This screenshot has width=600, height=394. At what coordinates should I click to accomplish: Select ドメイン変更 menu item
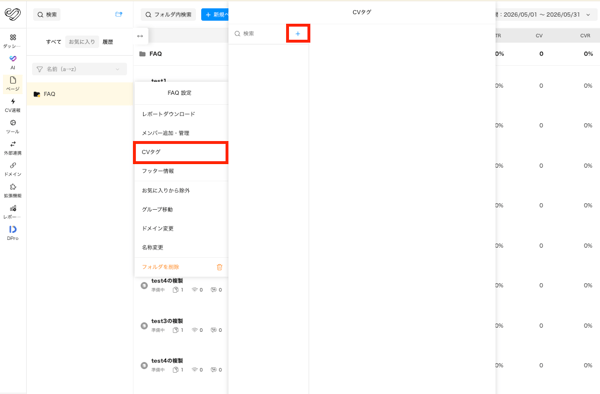point(181,228)
